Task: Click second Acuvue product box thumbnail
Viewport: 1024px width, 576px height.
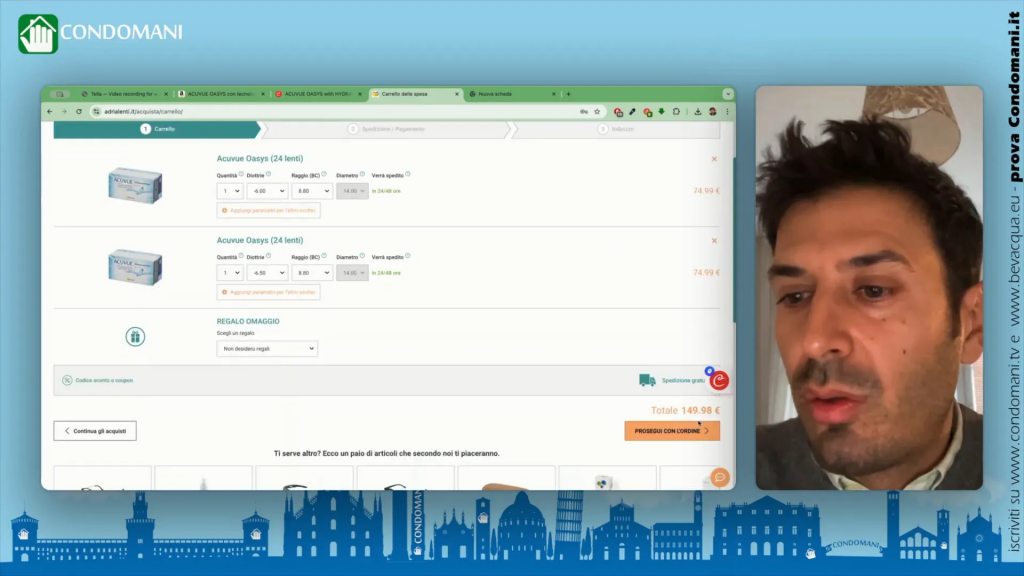Action: coord(135,268)
